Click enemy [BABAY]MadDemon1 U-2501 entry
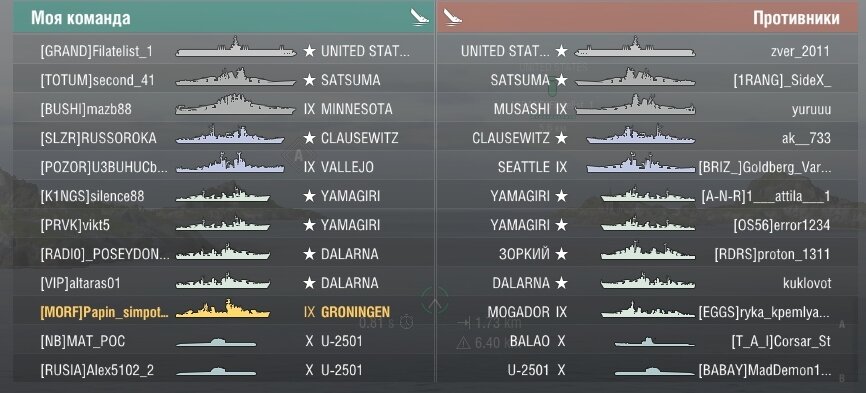This screenshot has width=866, height=393. (647, 370)
